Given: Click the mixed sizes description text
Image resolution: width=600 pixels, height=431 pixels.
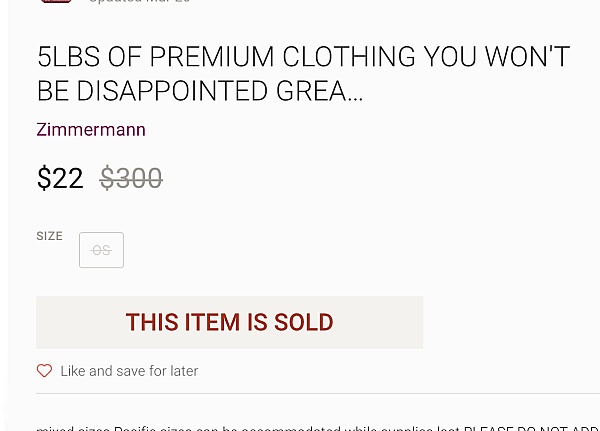Looking at the screenshot, I should click(318, 428).
